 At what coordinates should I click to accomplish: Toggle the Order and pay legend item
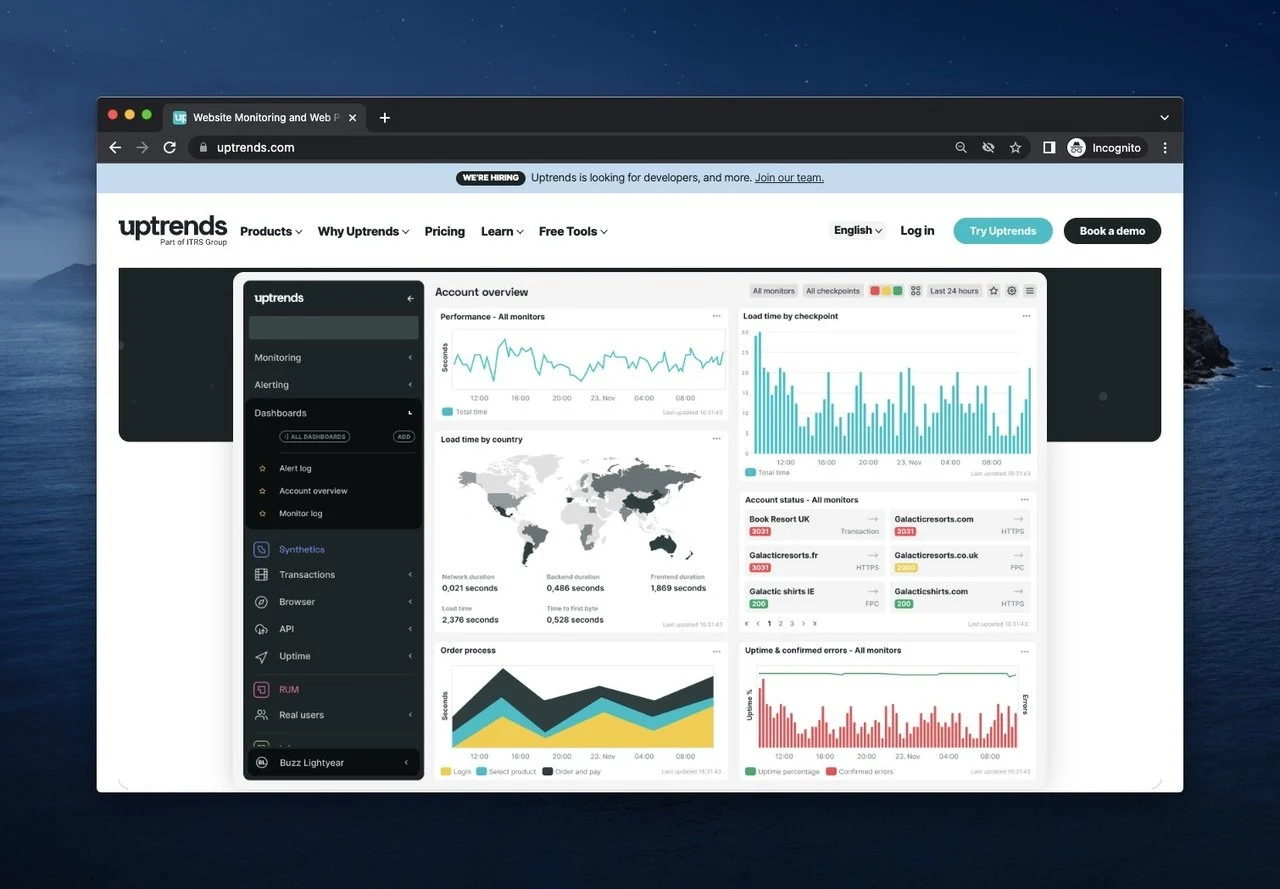(572, 772)
